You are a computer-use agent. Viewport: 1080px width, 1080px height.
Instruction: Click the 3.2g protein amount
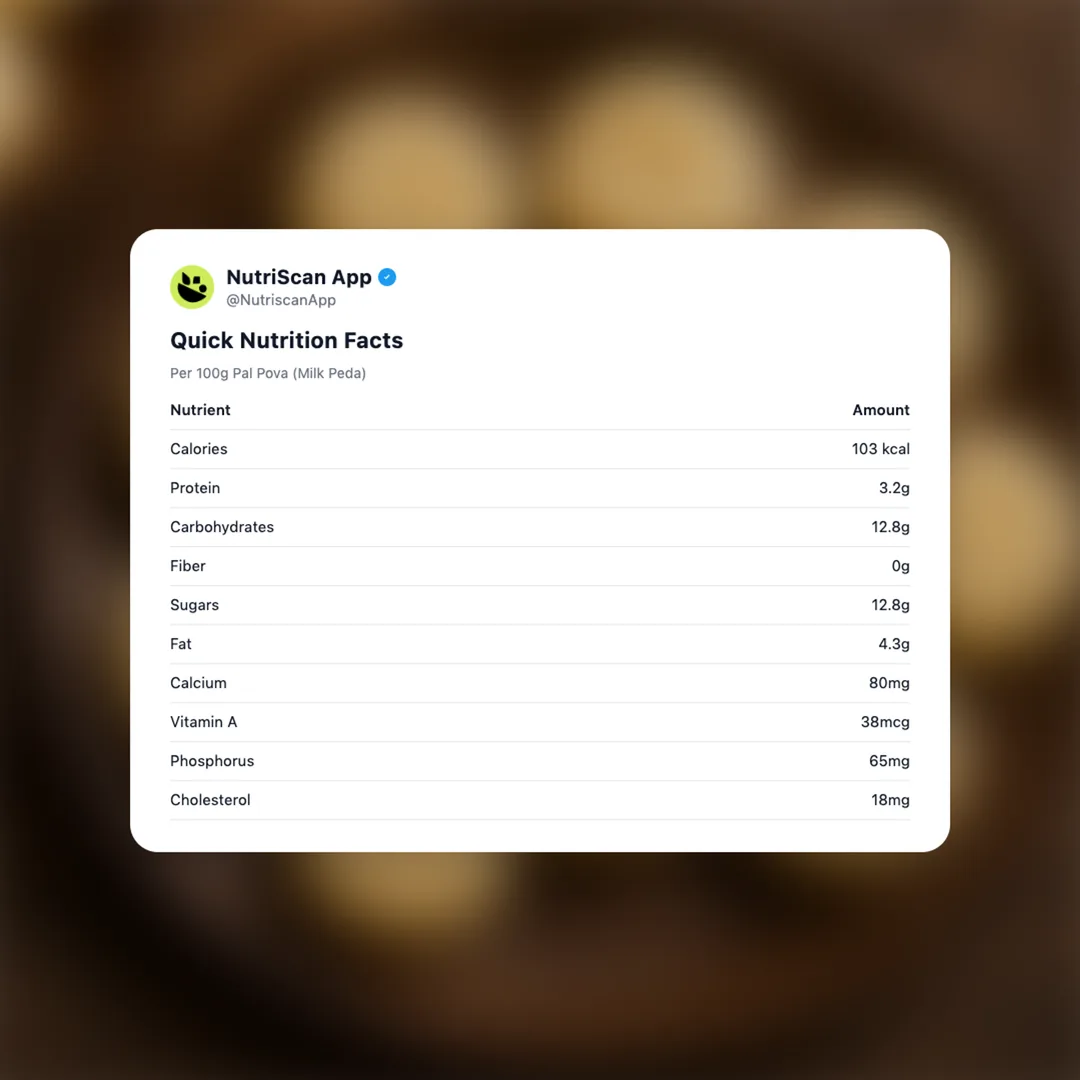(x=894, y=488)
